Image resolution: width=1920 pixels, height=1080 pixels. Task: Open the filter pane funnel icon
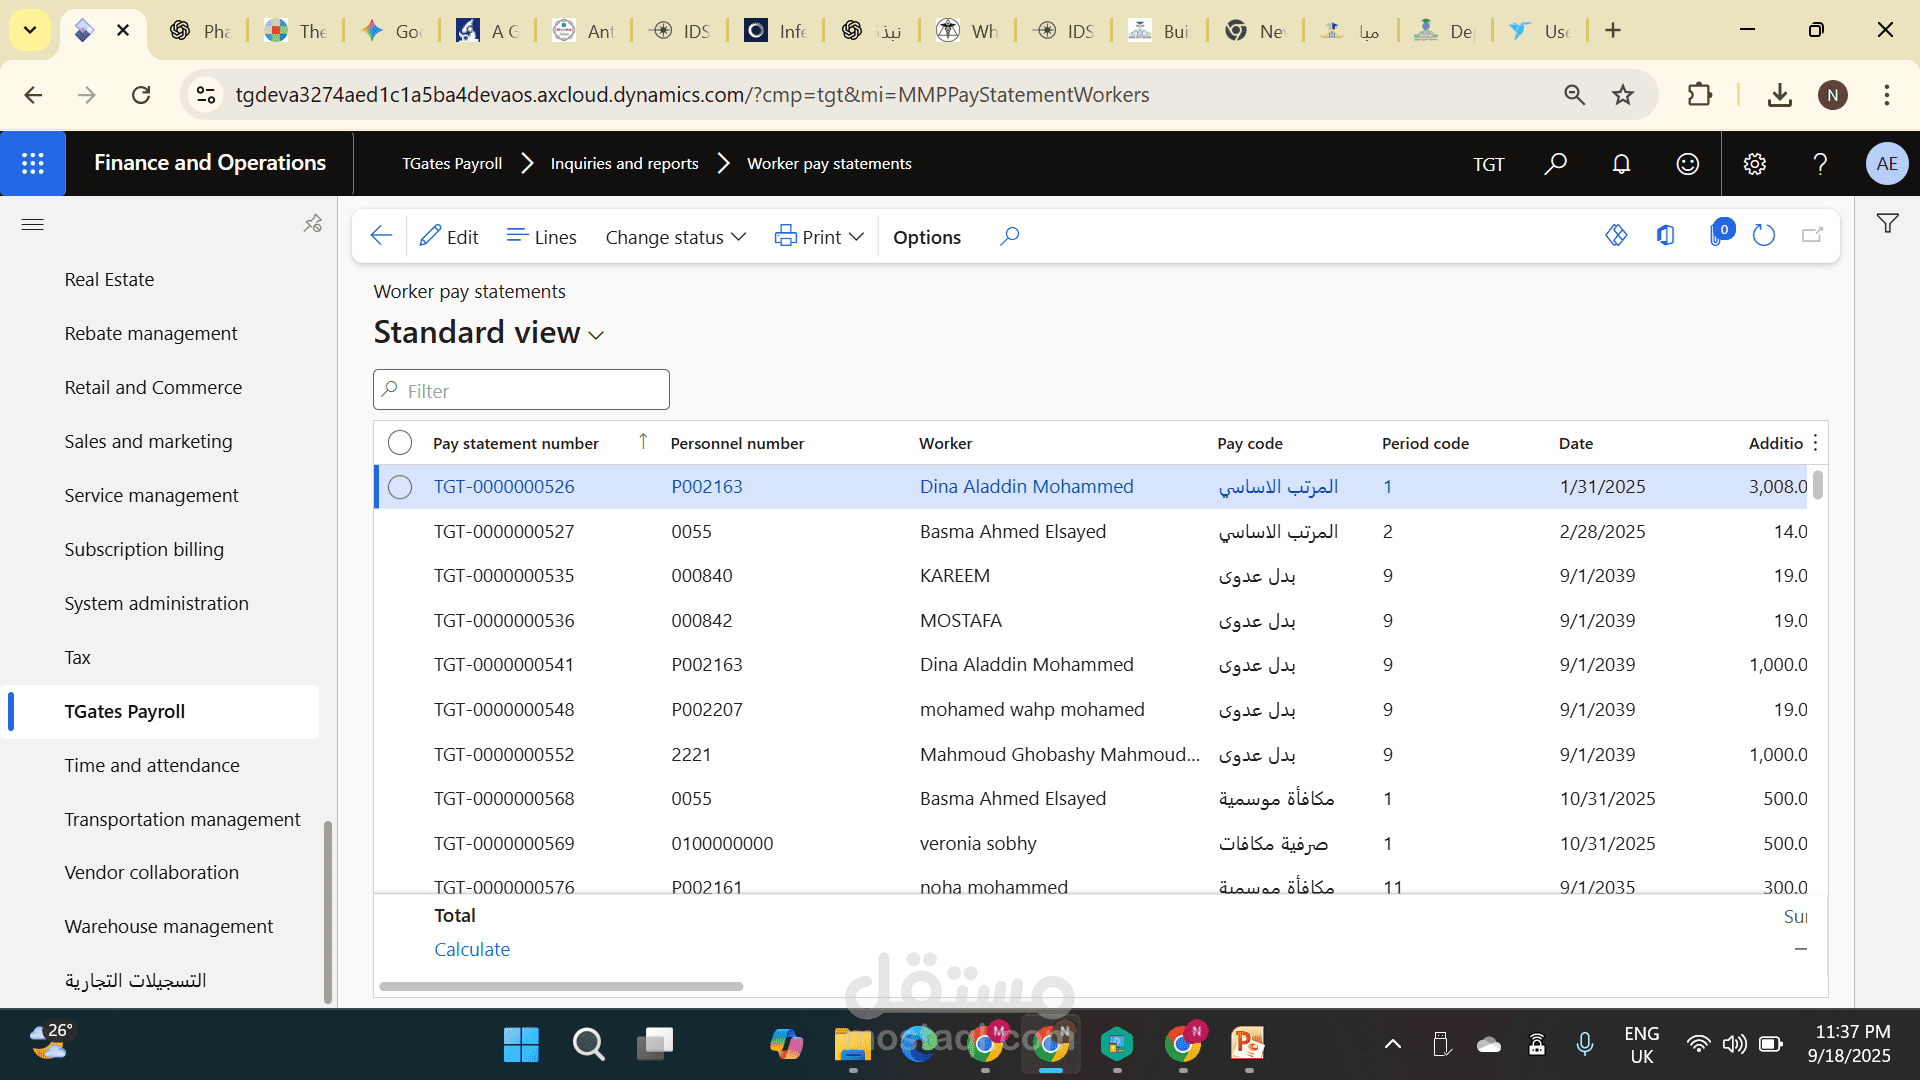1887,224
